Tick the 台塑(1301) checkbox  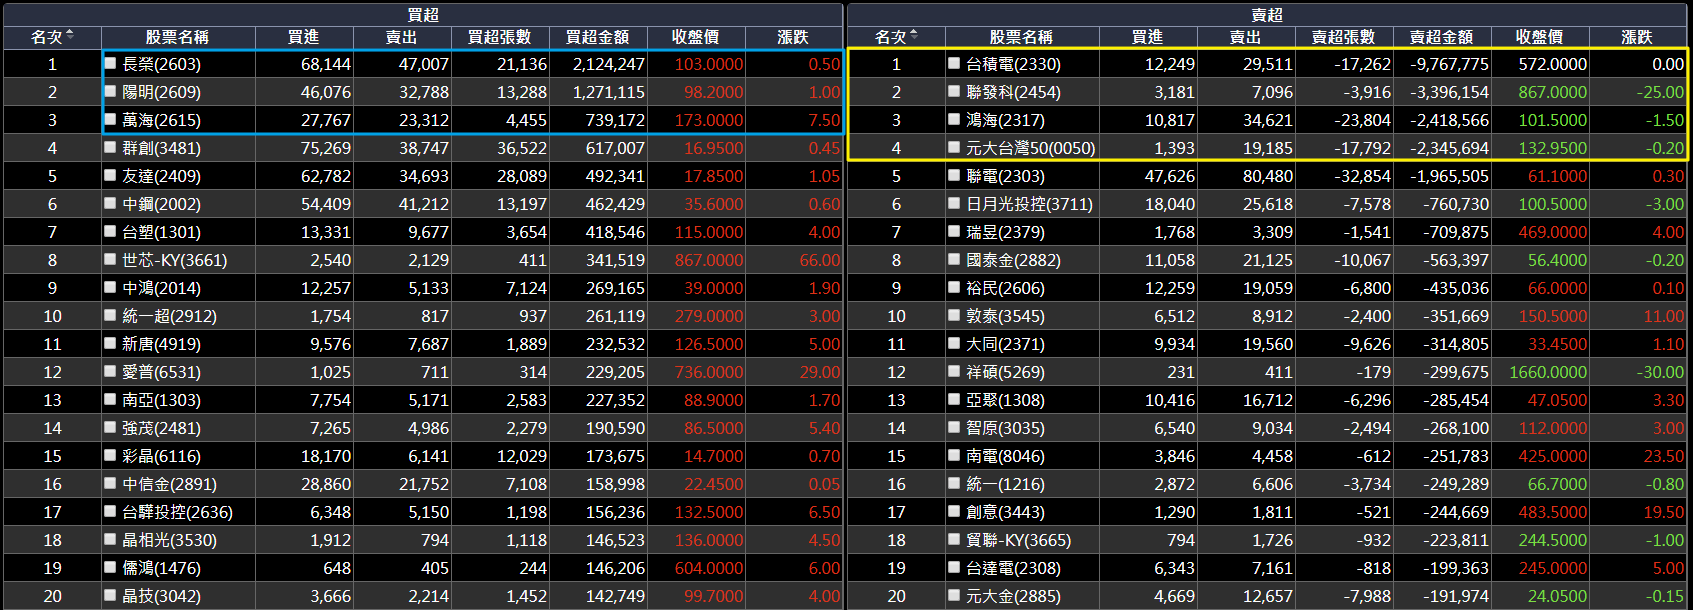point(111,231)
